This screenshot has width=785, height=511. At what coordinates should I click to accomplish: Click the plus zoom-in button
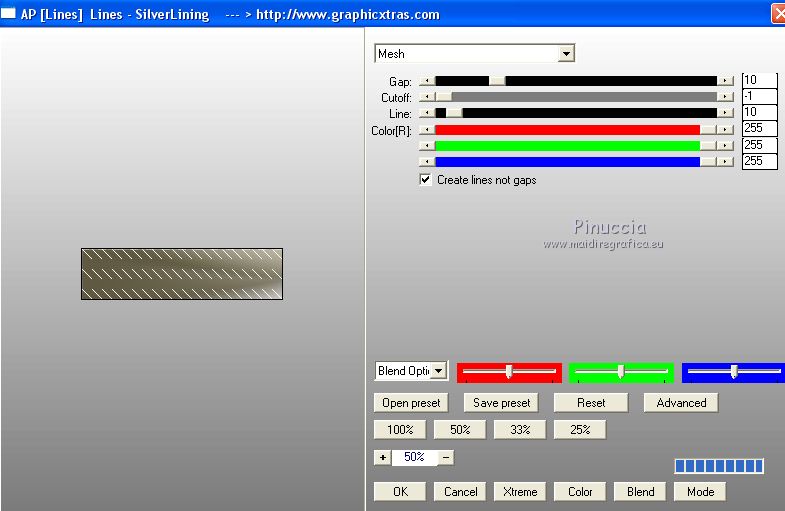coord(382,457)
